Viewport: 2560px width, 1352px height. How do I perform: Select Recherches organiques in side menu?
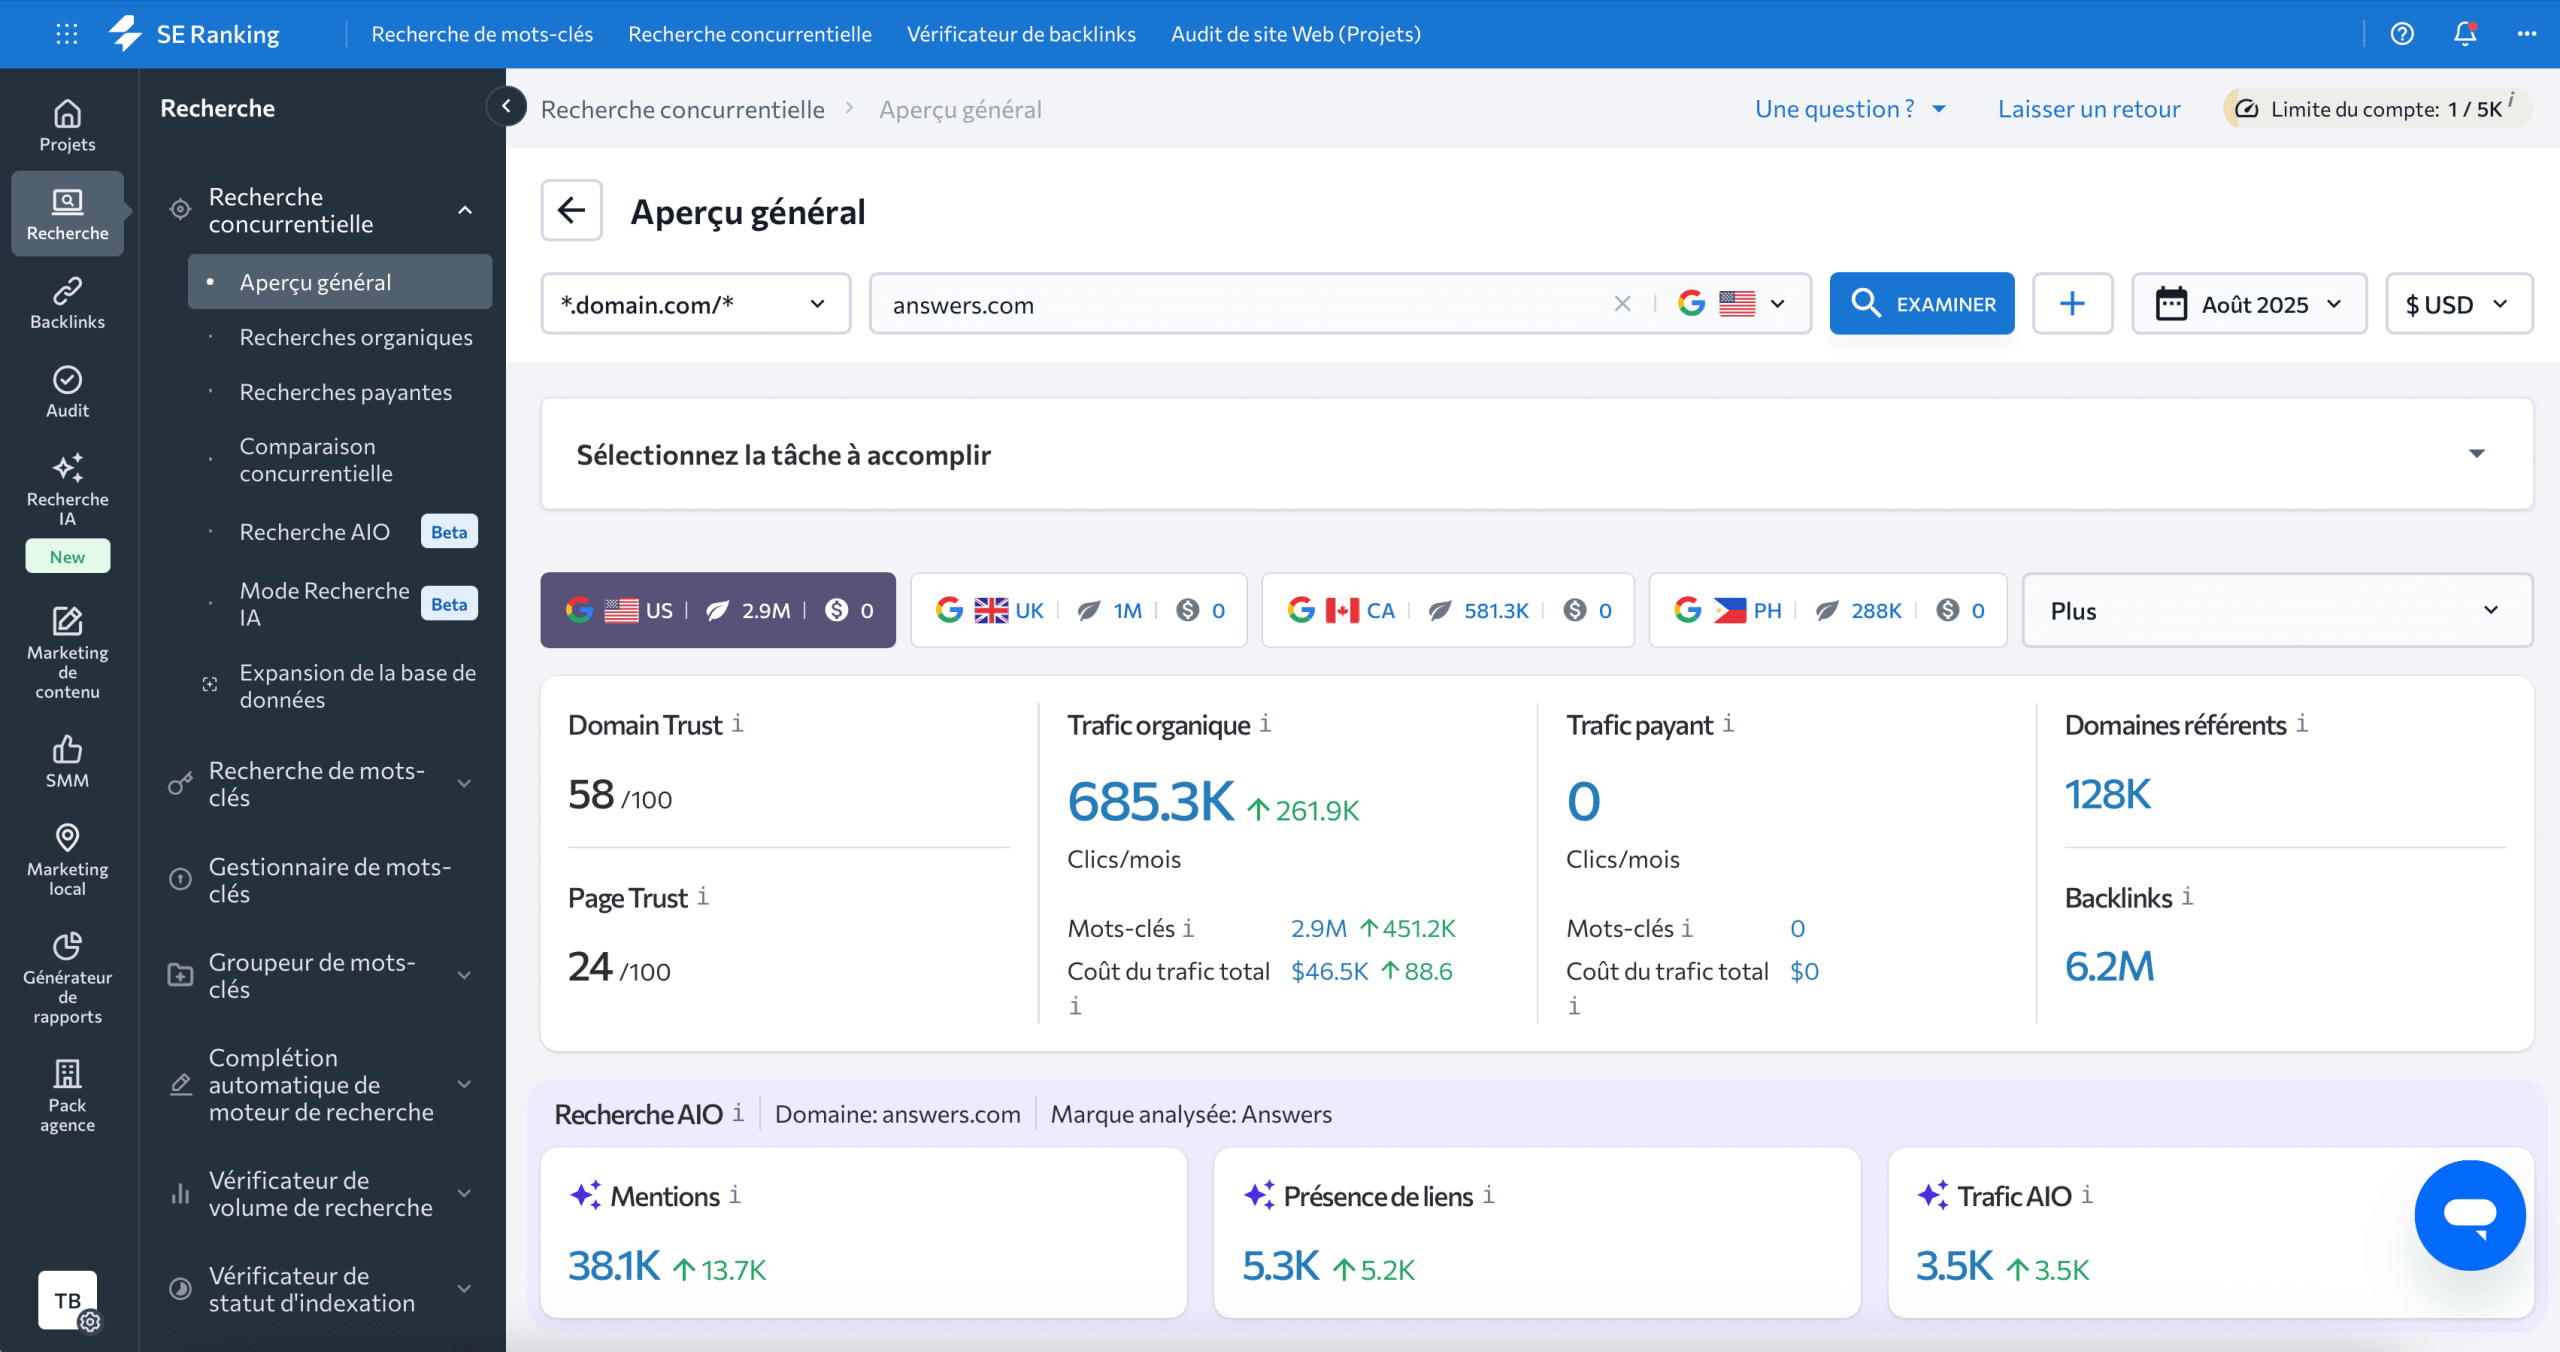(x=356, y=337)
